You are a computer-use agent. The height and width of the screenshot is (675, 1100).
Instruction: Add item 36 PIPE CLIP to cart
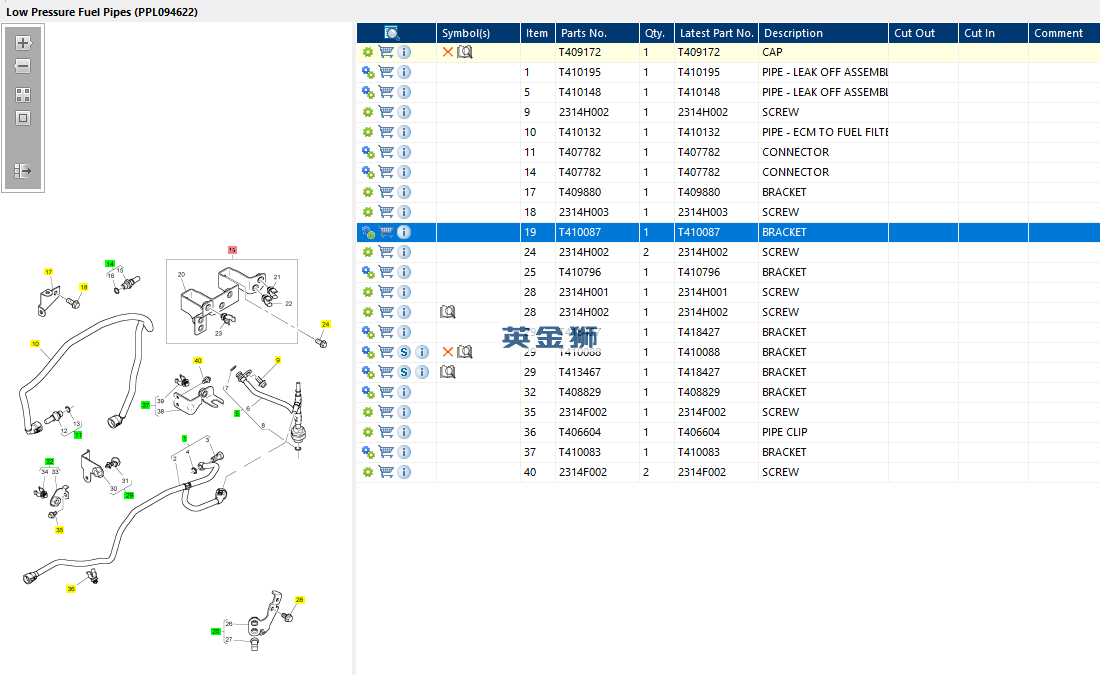coord(386,432)
